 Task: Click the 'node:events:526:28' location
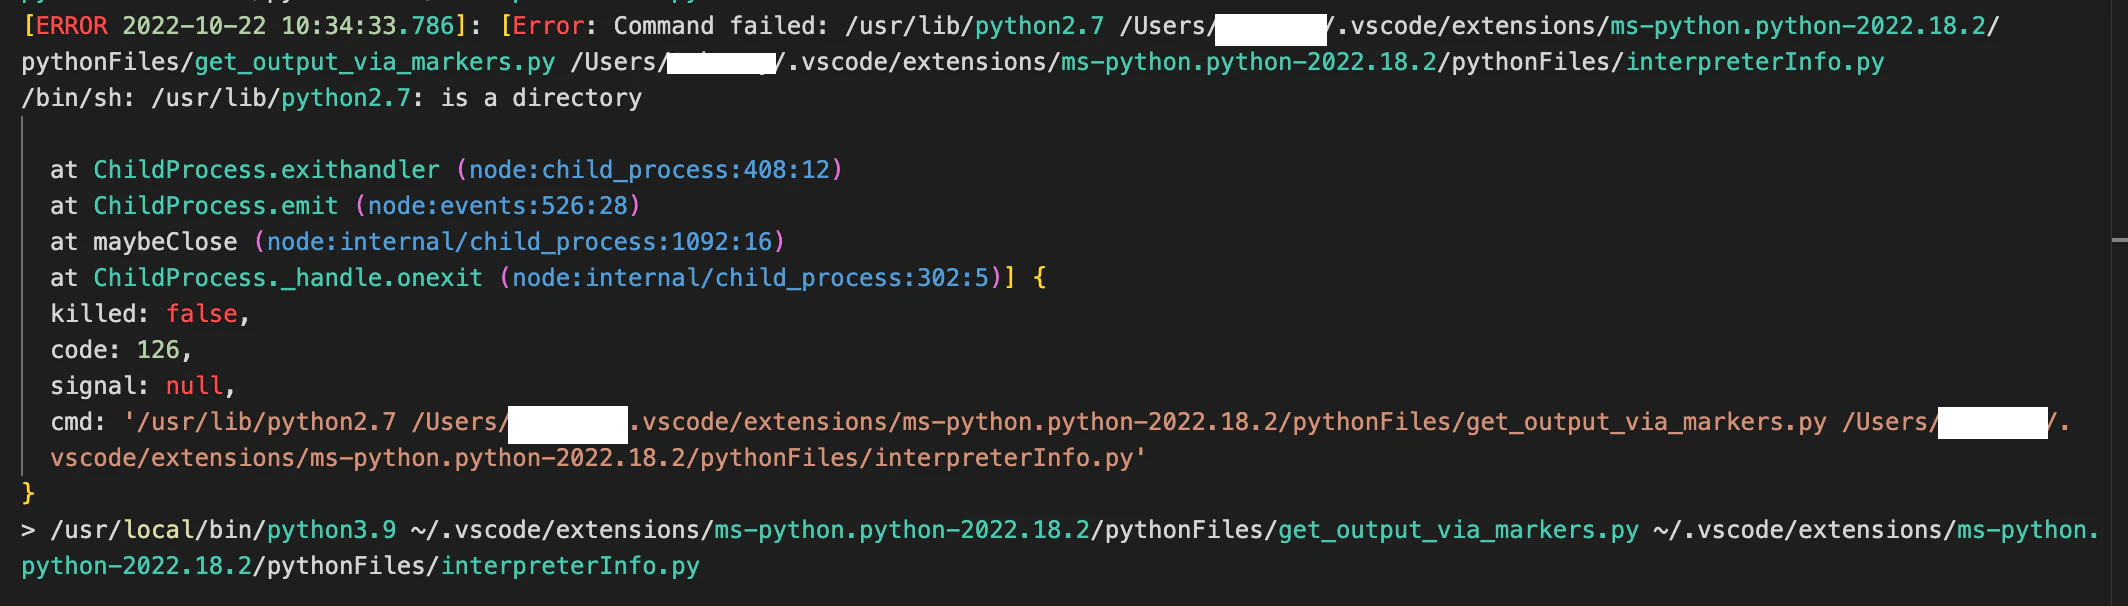click(497, 206)
